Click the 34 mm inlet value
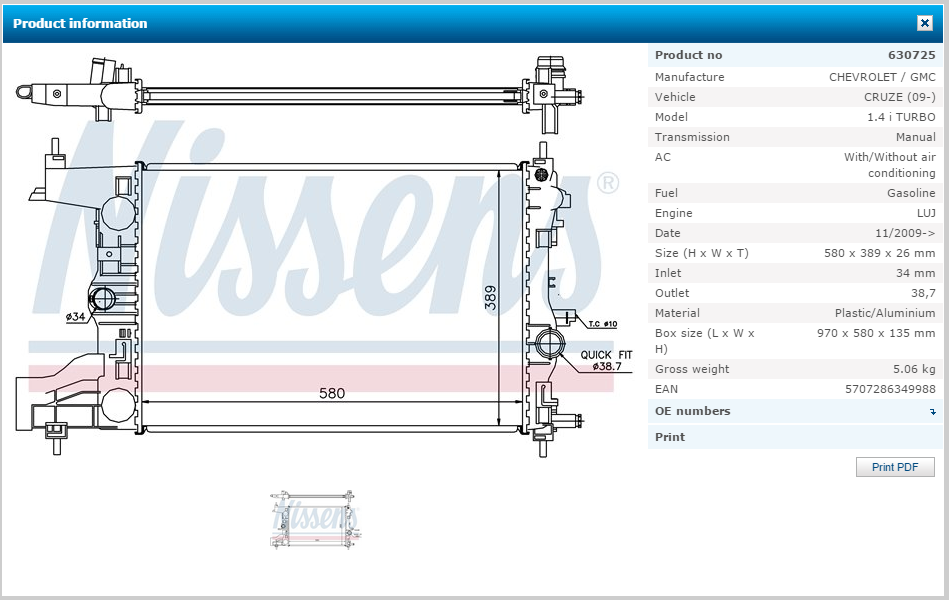This screenshot has width=949, height=600. (915, 273)
